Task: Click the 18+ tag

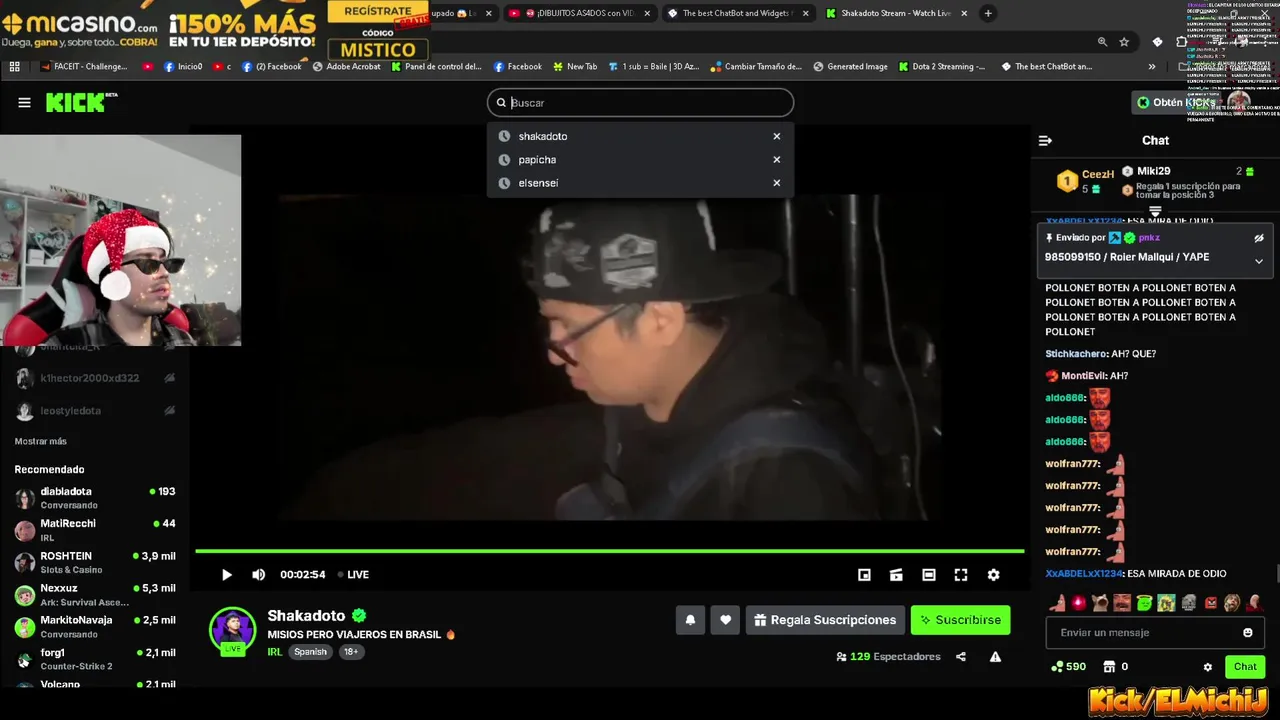Action: 351,652
